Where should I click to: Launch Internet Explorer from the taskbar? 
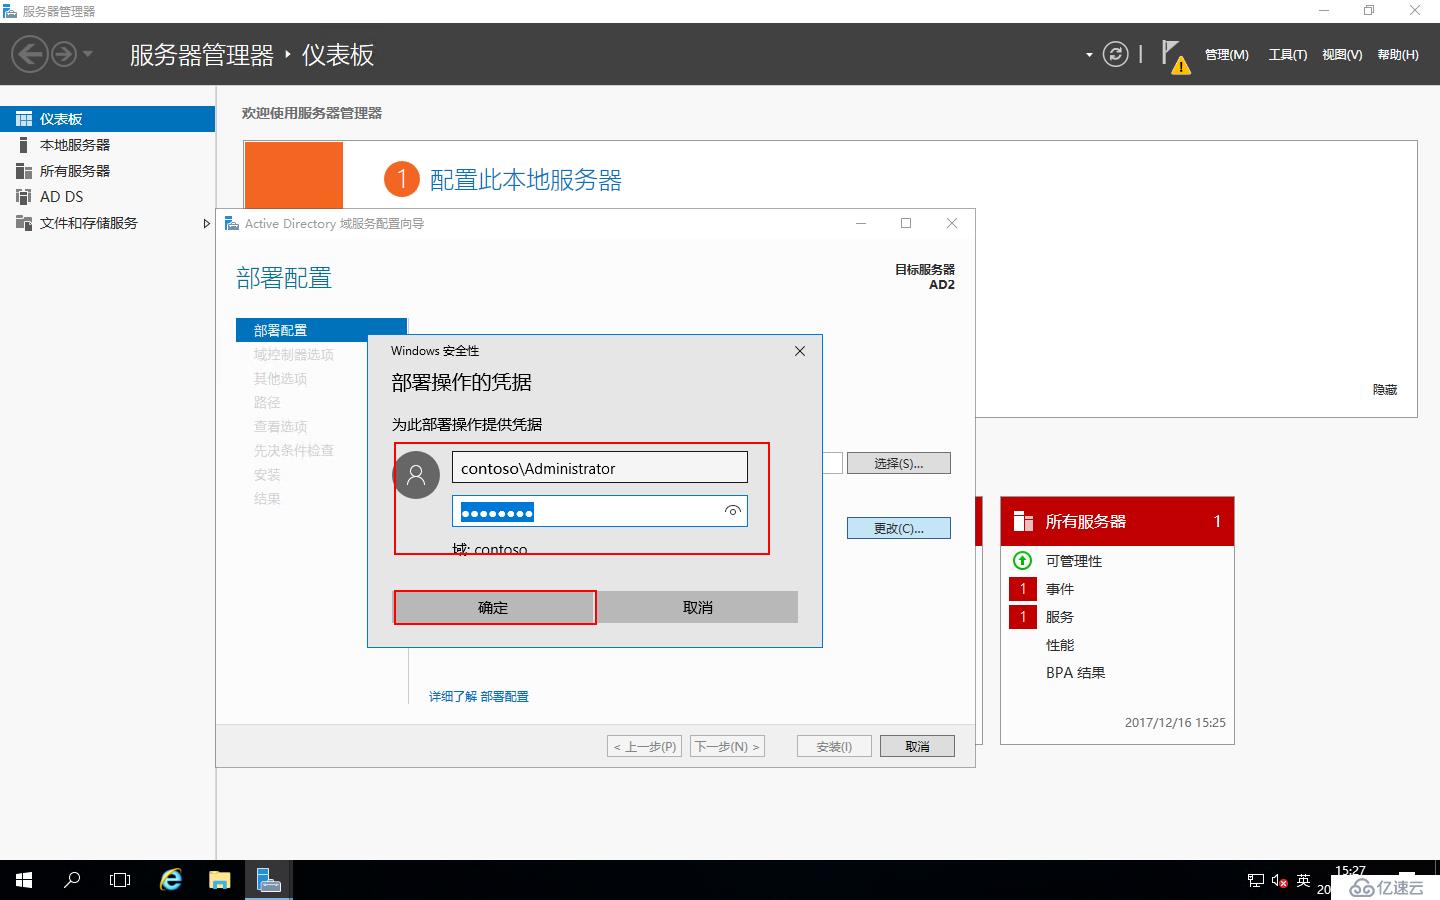coord(171,880)
